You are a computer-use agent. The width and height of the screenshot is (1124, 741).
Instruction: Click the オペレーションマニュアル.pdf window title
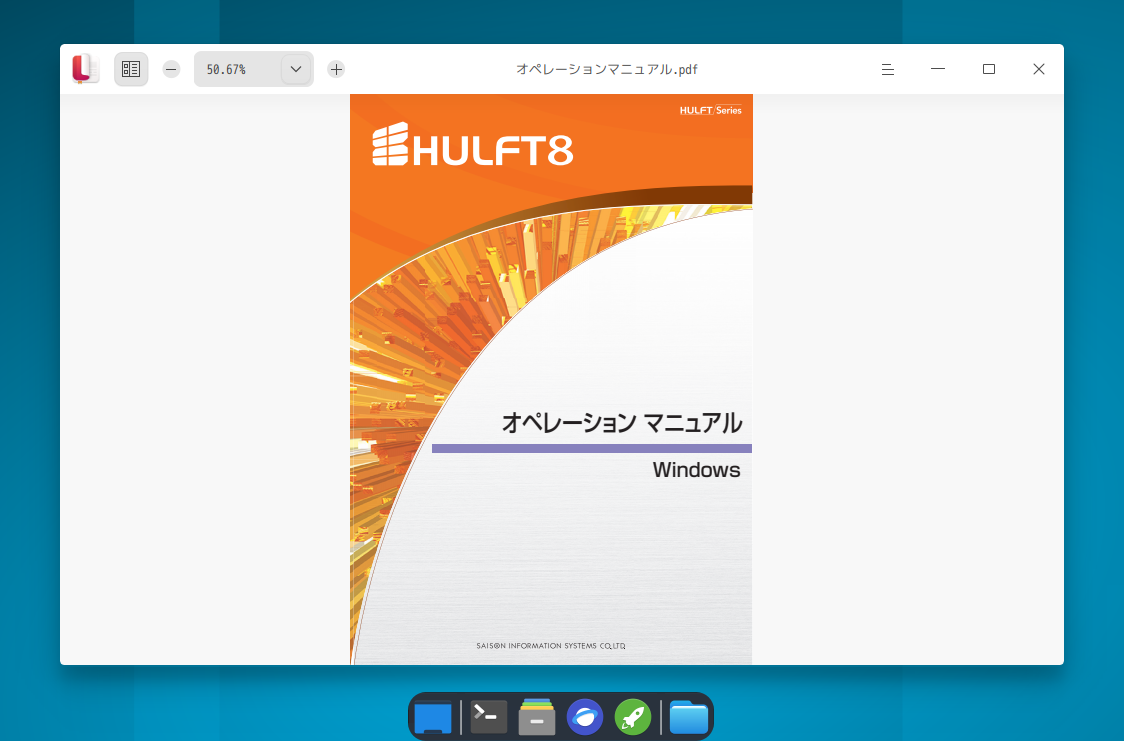click(606, 70)
